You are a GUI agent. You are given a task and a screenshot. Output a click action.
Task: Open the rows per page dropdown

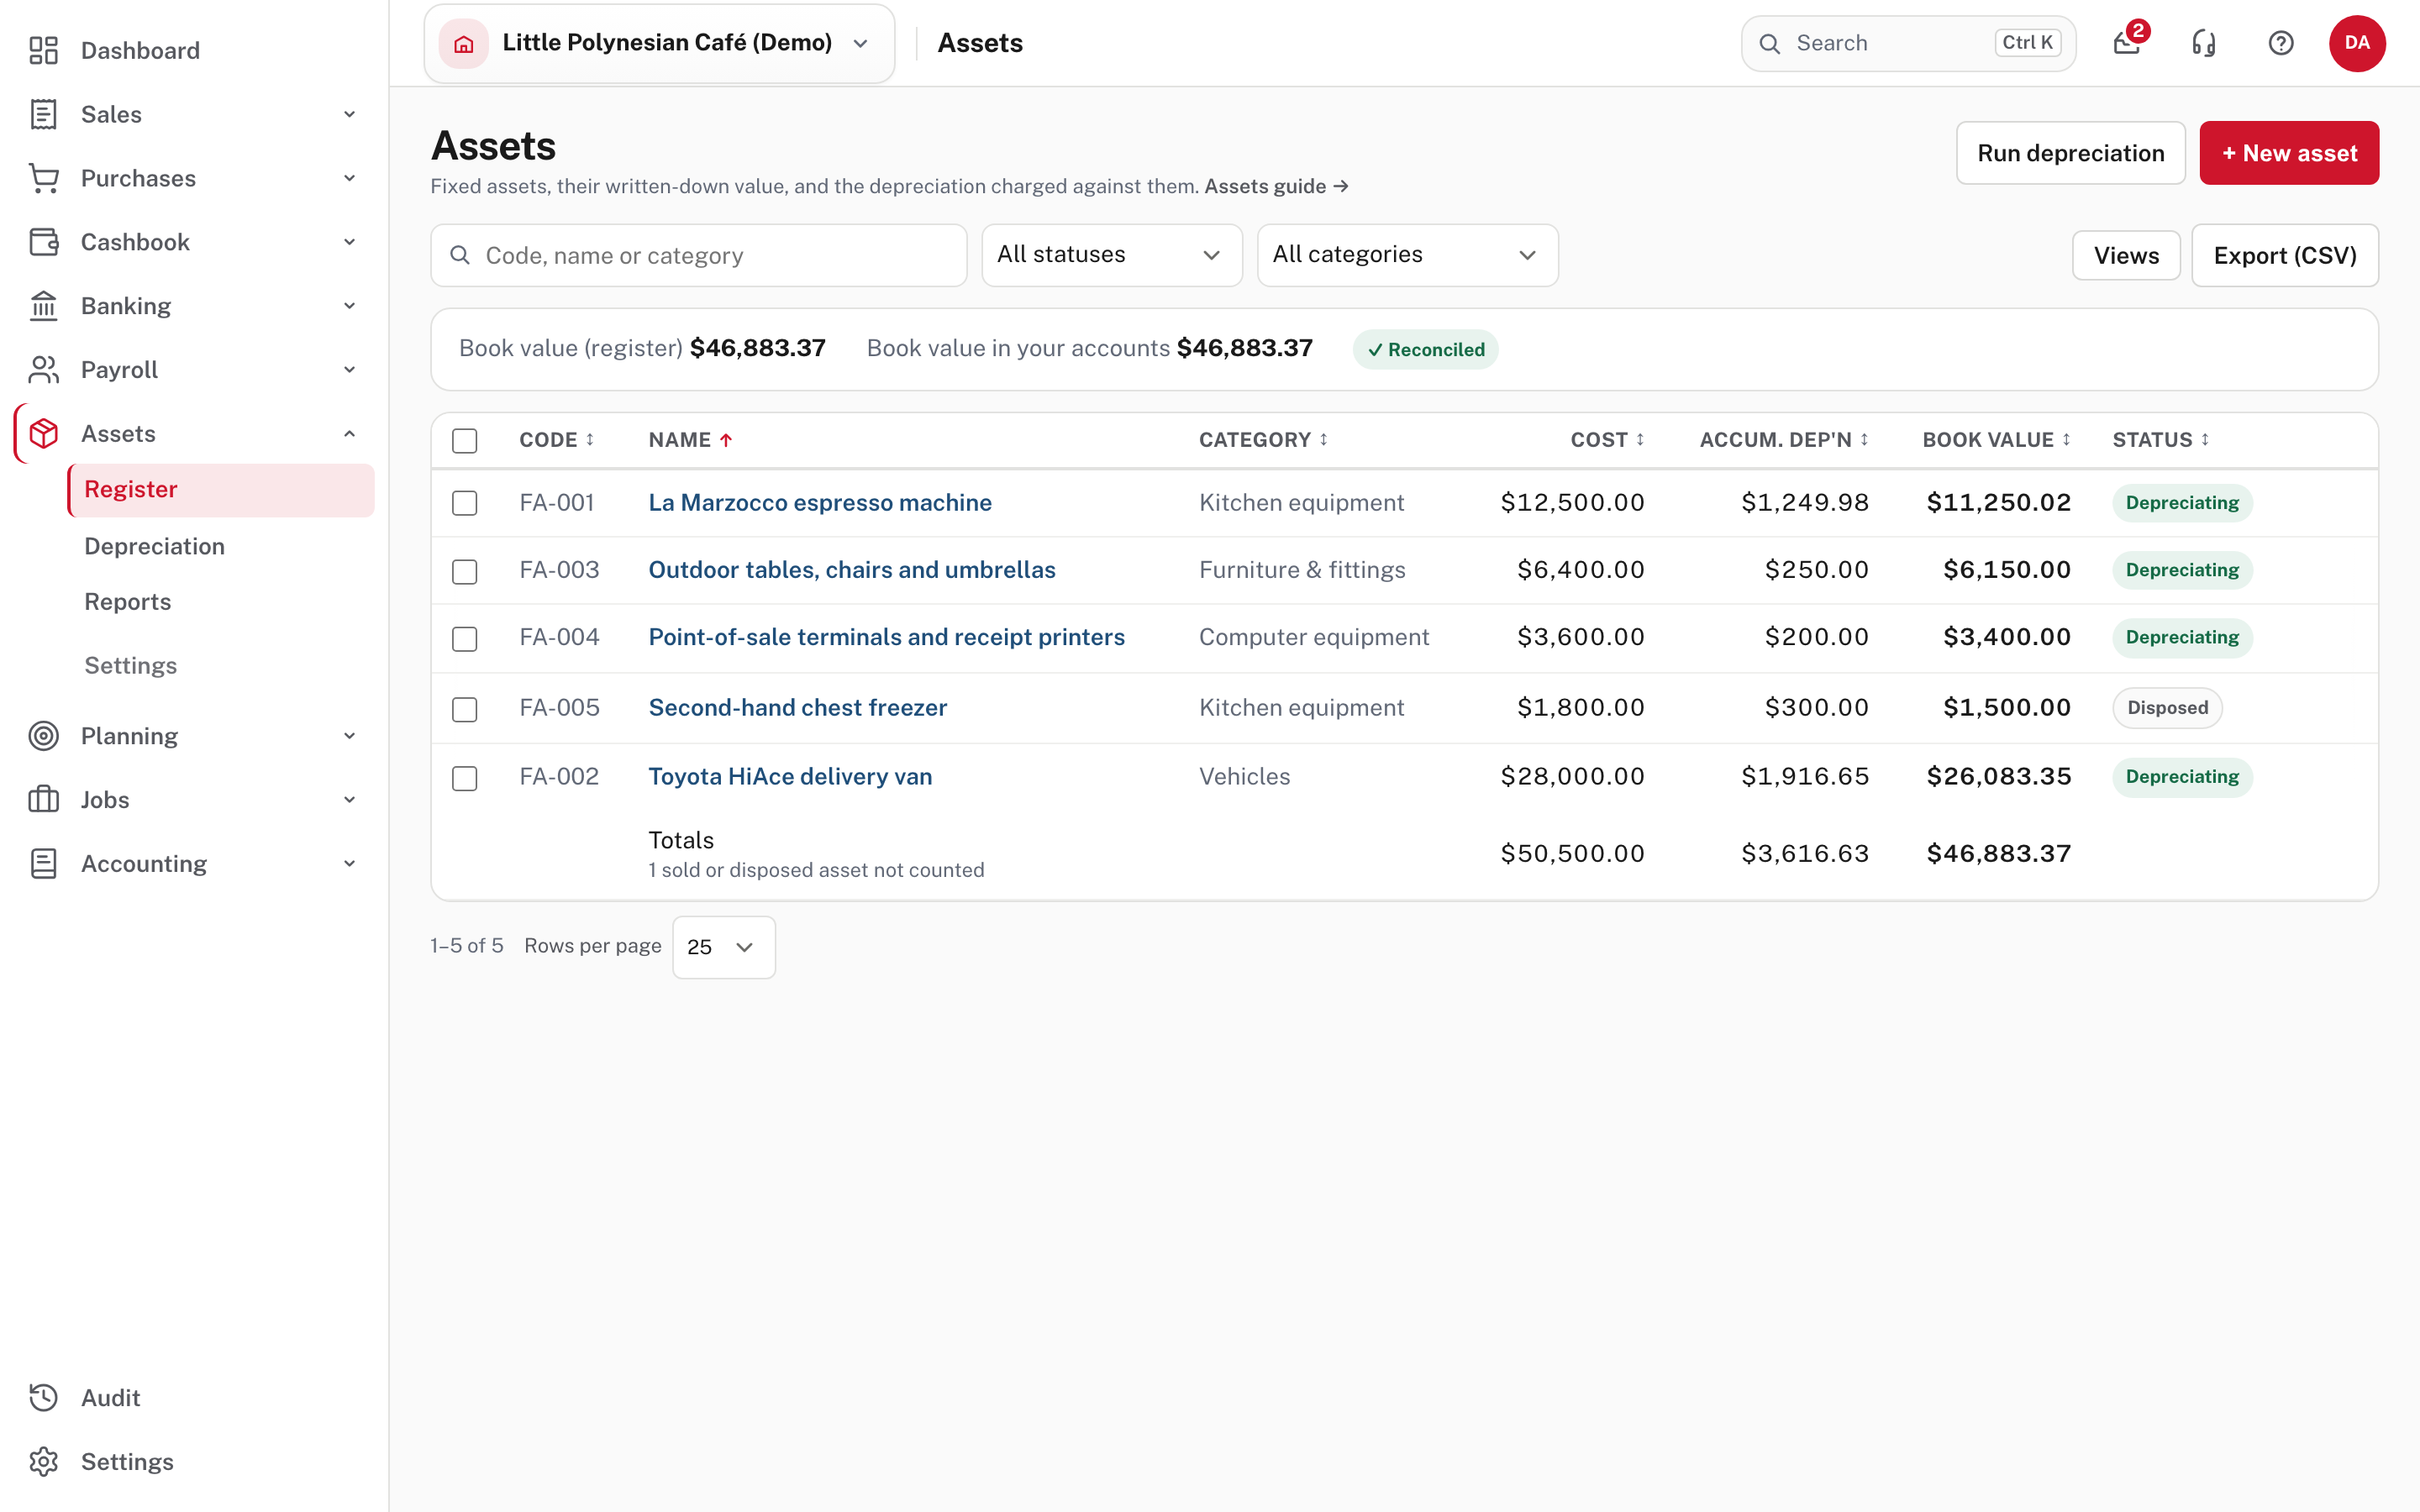723,947
